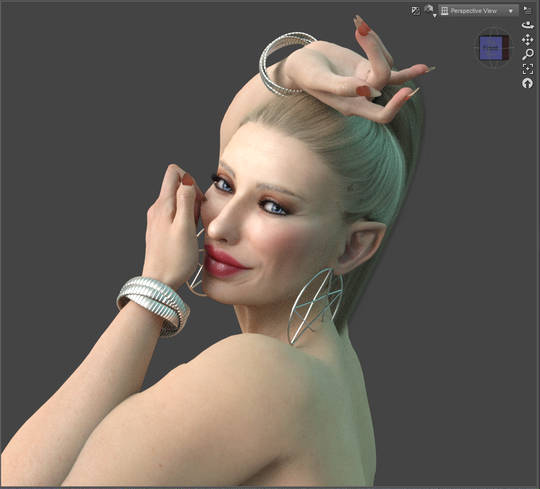
Task: Select the silver bracelet on lower wrist
Action: point(153,305)
